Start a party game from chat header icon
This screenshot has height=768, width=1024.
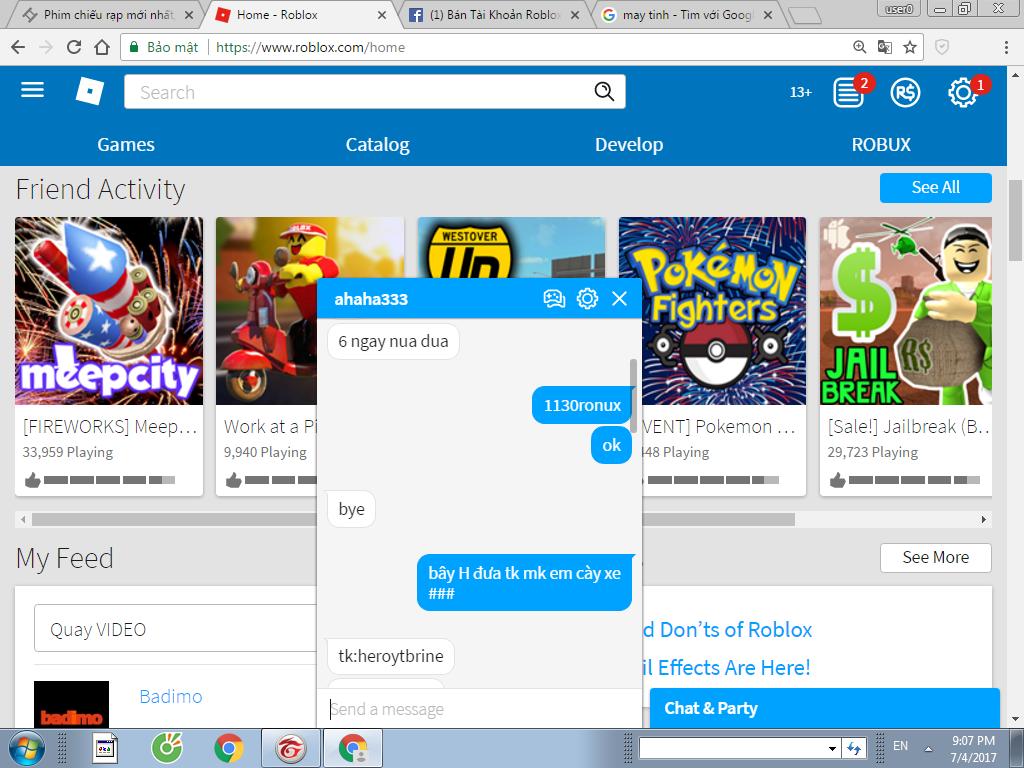[554, 298]
